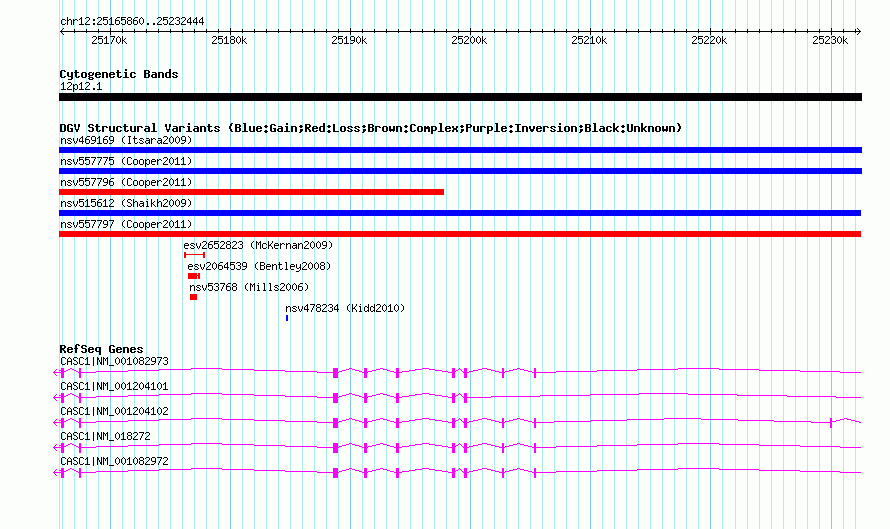Select the blue nsv469169 gain bar

pos(460,150)
